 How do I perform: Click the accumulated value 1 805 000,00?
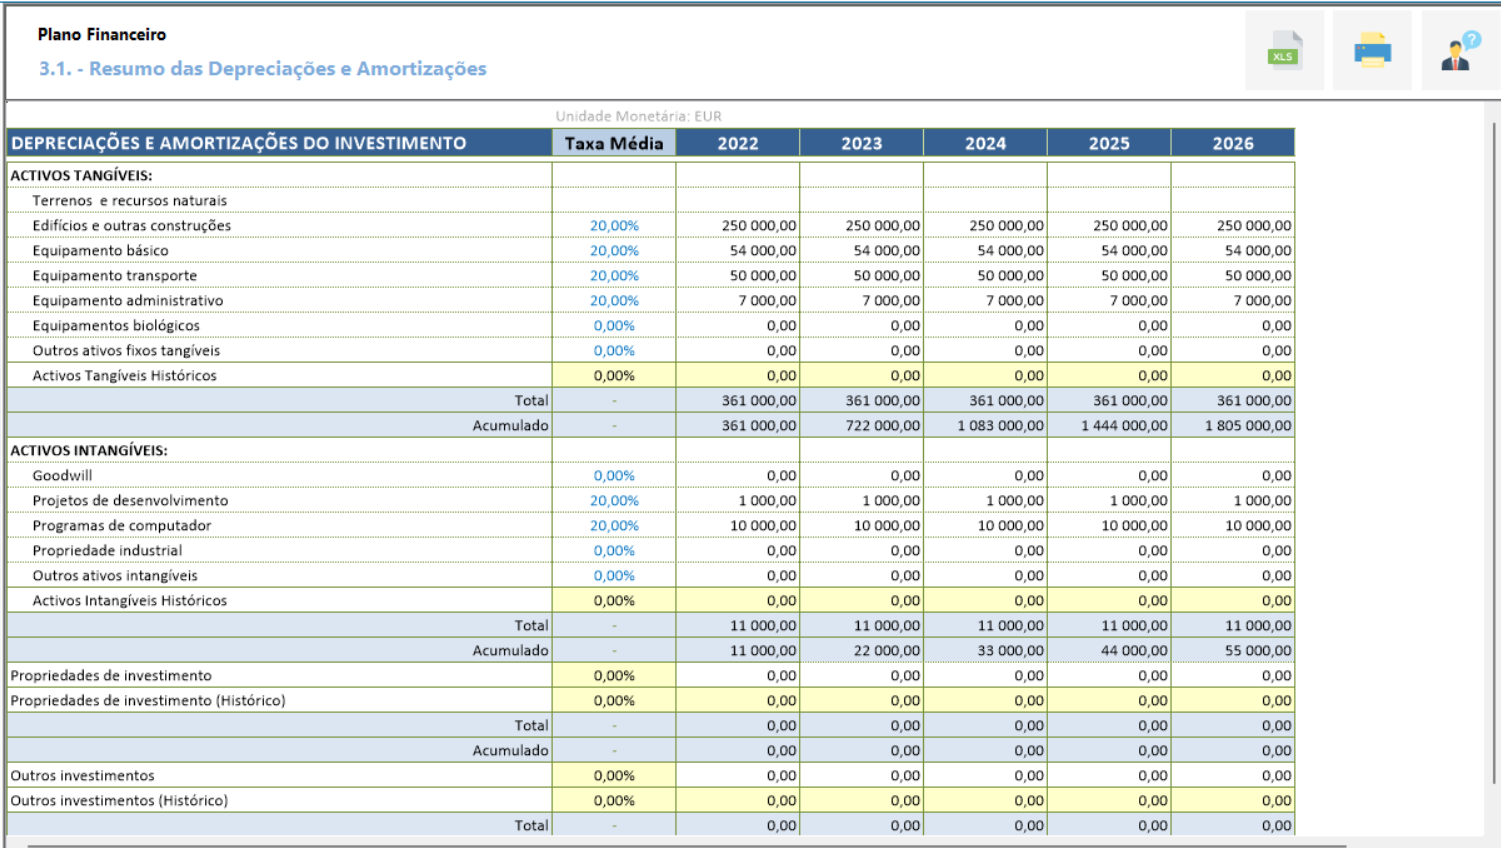click(1248, 426)
